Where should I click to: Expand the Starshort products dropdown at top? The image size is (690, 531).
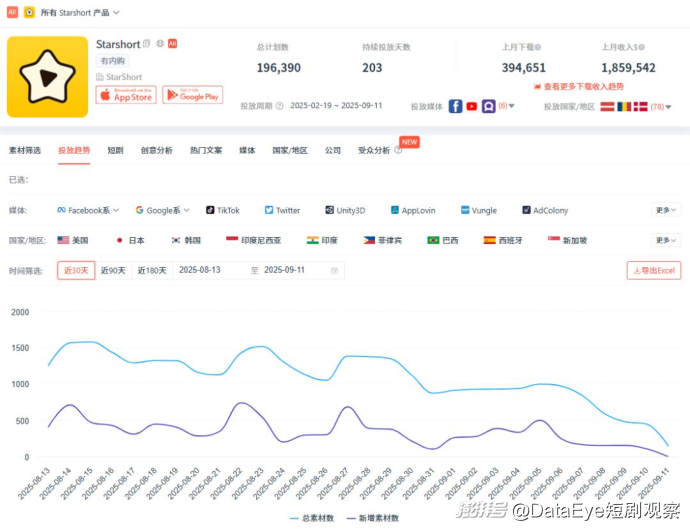80,13
